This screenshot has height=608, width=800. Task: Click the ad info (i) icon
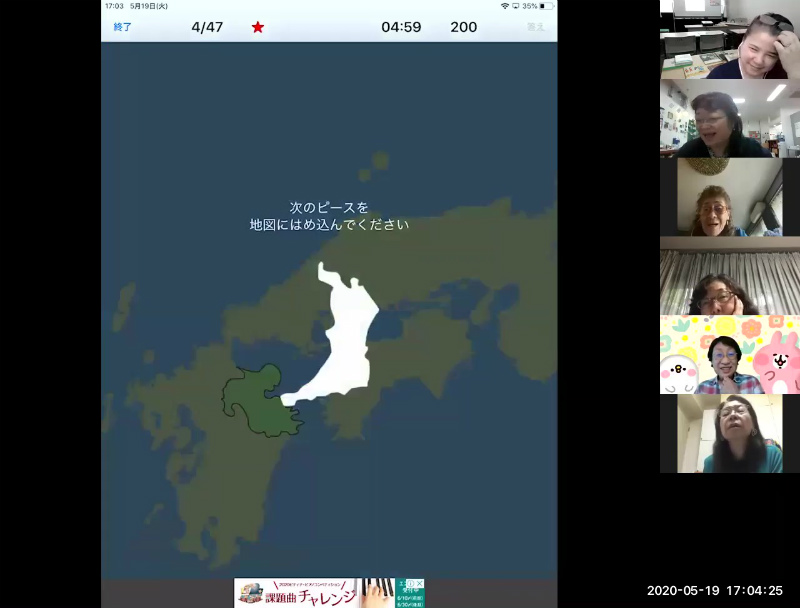click(411, 583)
